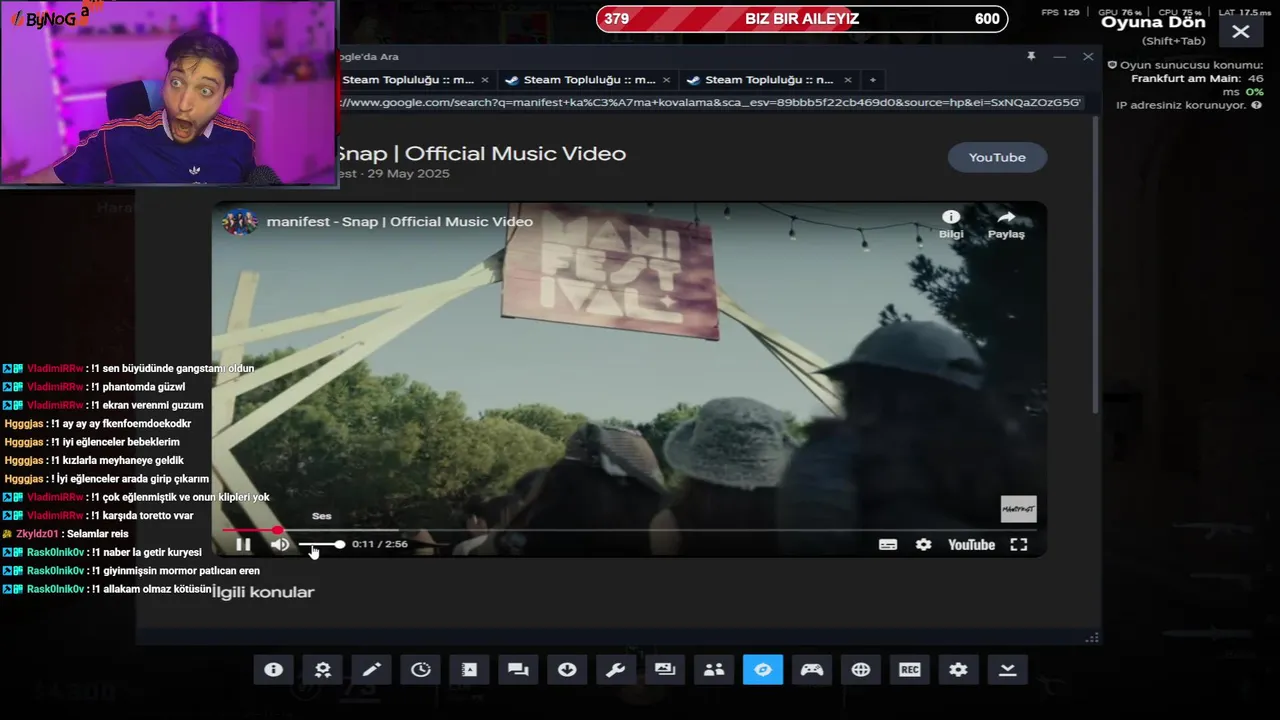
Task: Click chat message 'Selamlar reis'
Action: [x=97, y=534]
